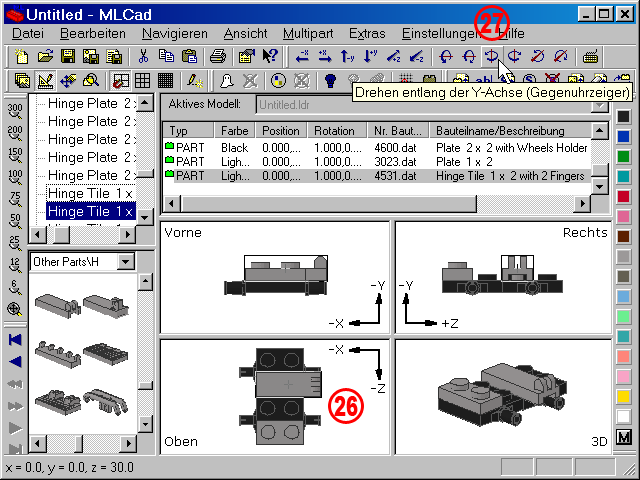This screenshot has width=640, height=480.
Task: Click the Nr. Baut... column header
Action: coord(398,131)
